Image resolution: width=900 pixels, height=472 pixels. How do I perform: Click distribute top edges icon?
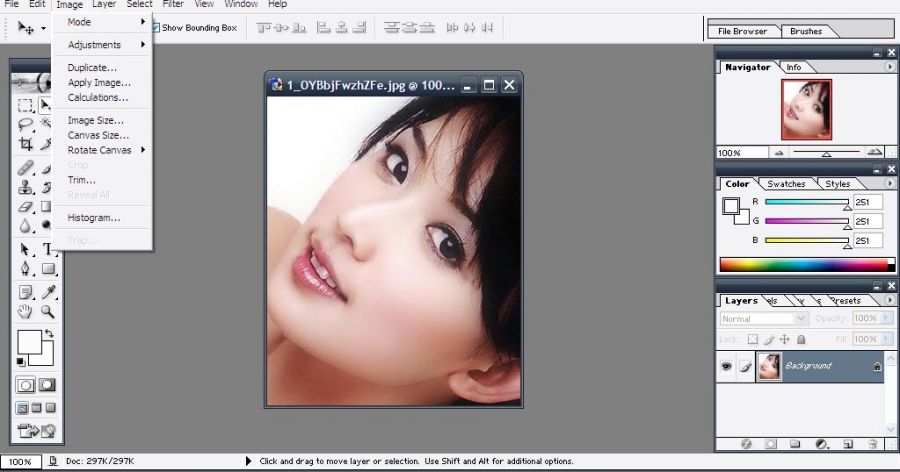click(391, 28)
